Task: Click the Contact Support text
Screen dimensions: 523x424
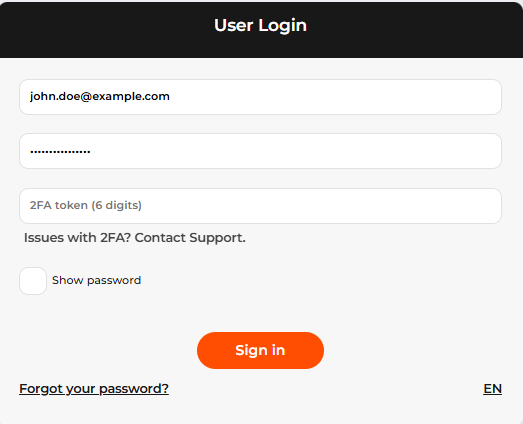Action: point(190,238)
